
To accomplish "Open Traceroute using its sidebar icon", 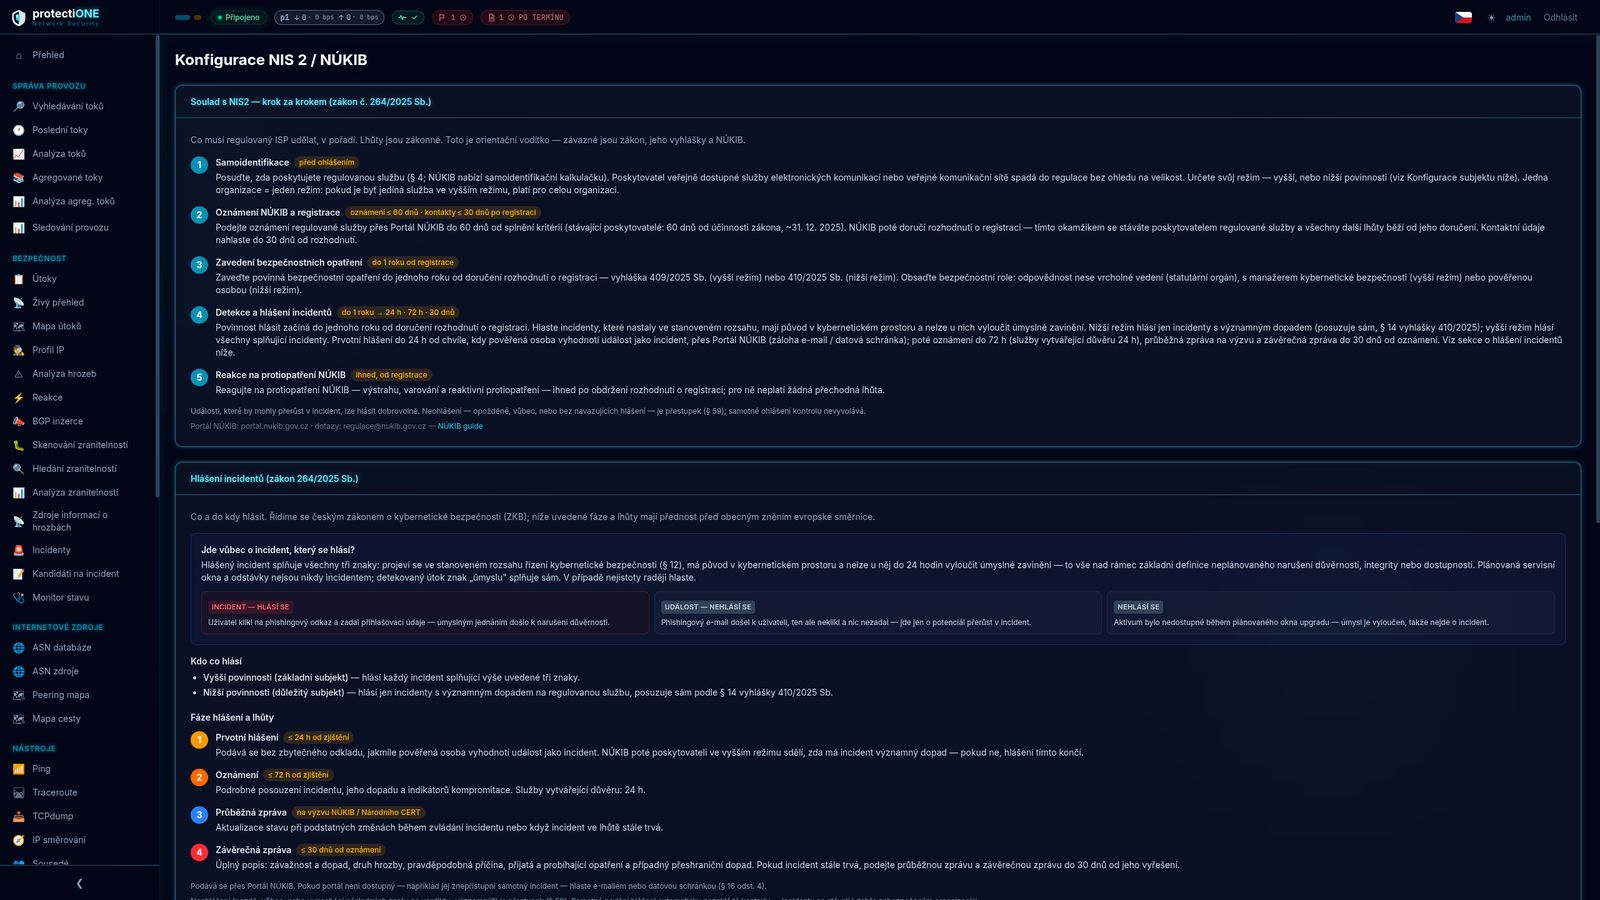I will [18, 793].
